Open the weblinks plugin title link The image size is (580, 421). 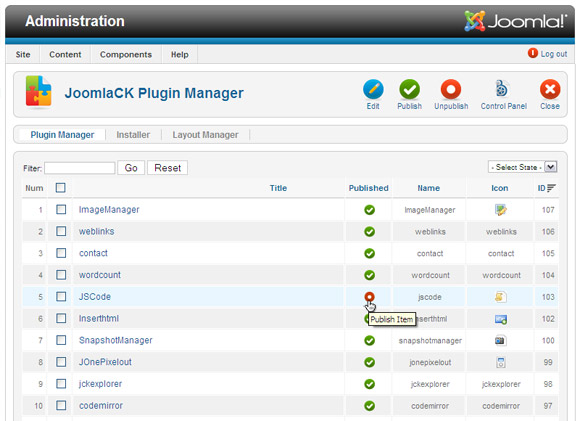coord(97,232)
